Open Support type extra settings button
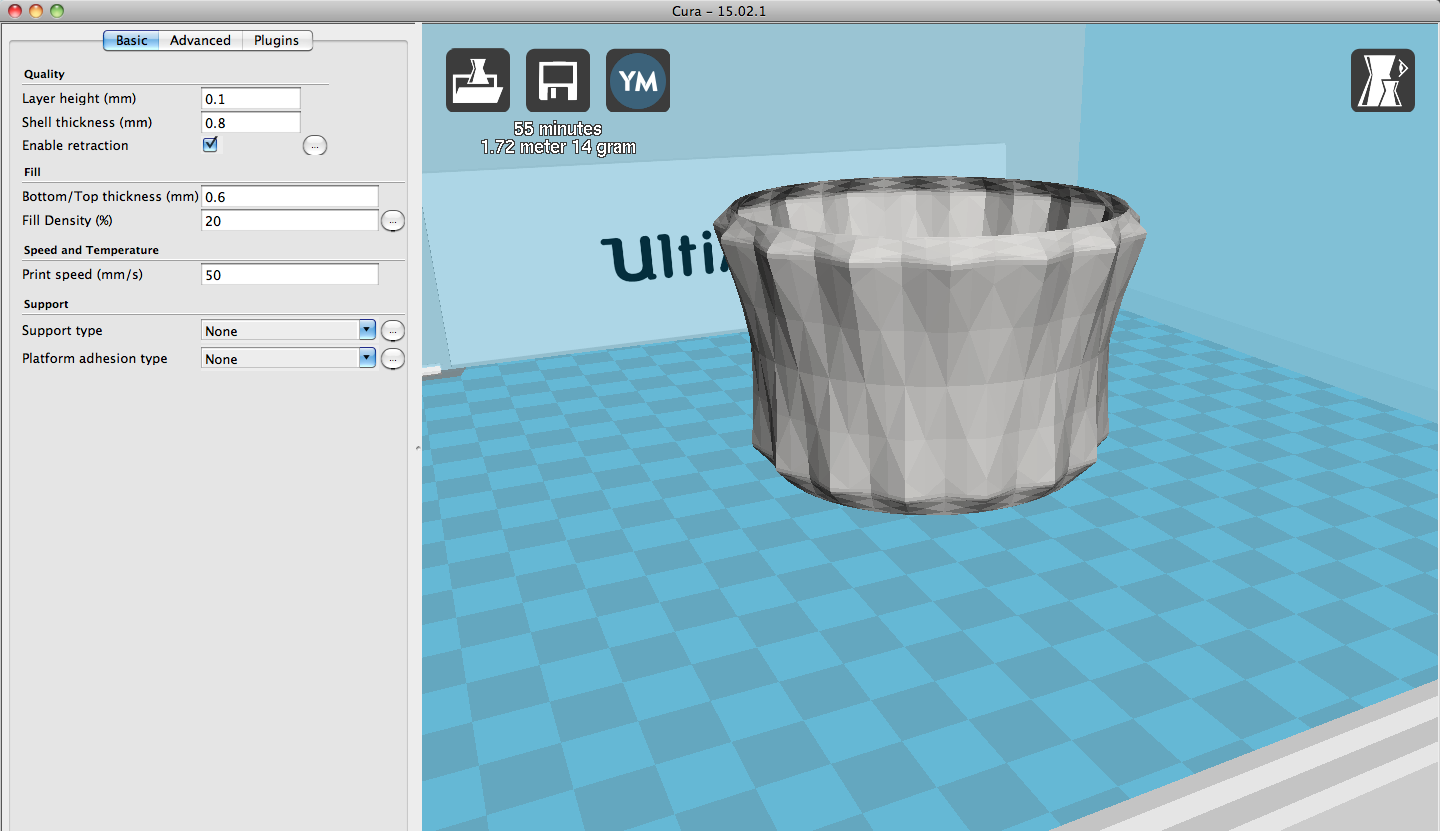This screenshot has width=1440, height=831. click(393, 331)
